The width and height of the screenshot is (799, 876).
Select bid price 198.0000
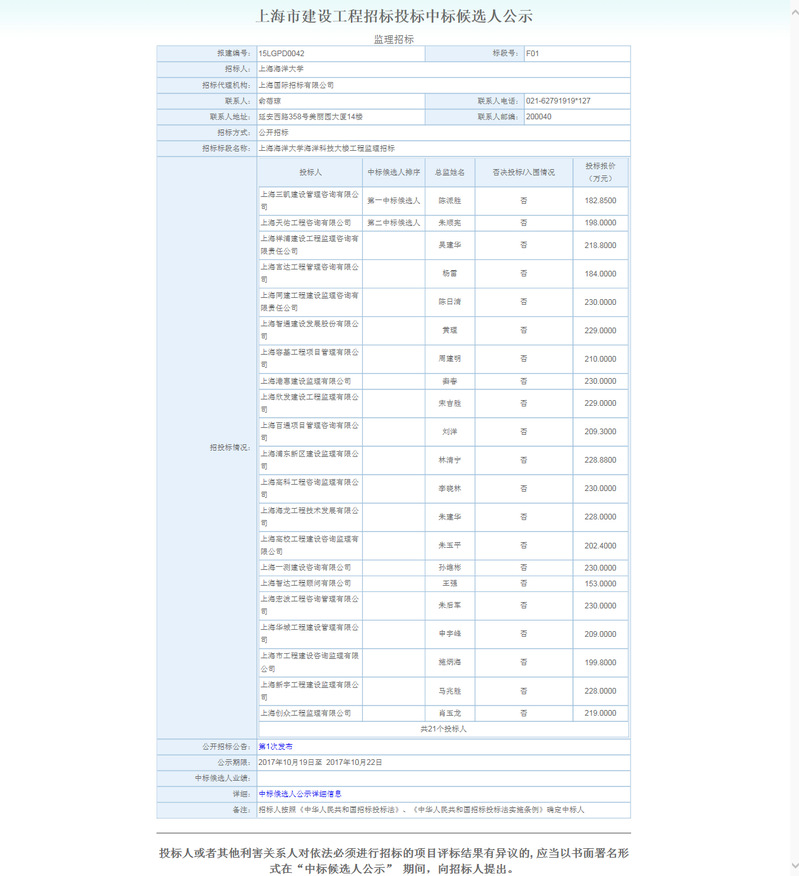[x=601, y=223]
